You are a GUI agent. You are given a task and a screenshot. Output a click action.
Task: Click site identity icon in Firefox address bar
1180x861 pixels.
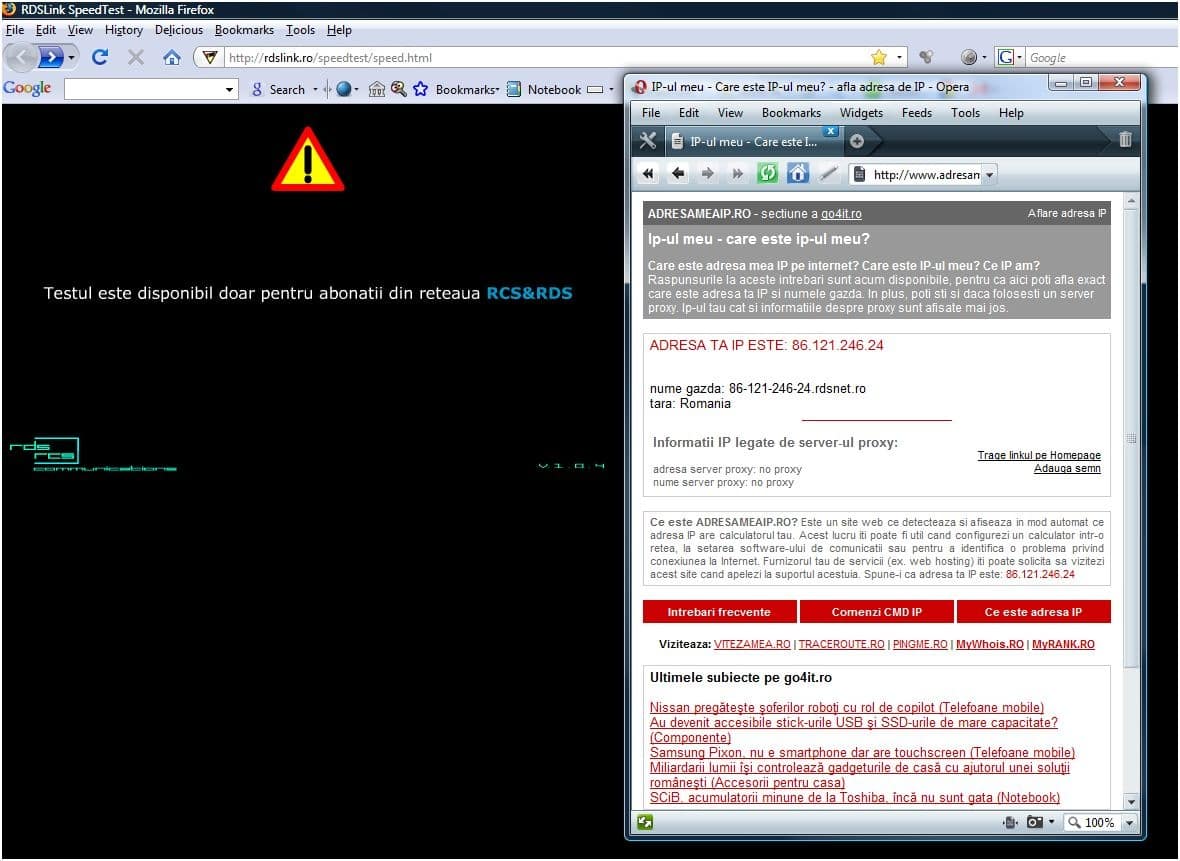pyautogui.click(x=210, y=57)
